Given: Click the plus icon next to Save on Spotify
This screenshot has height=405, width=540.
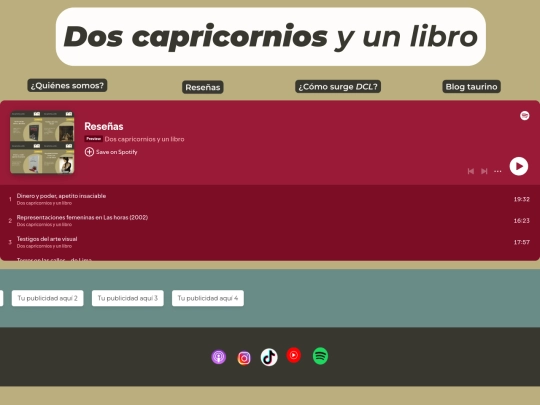Looking at the screenshot, I should click(89, 152).
